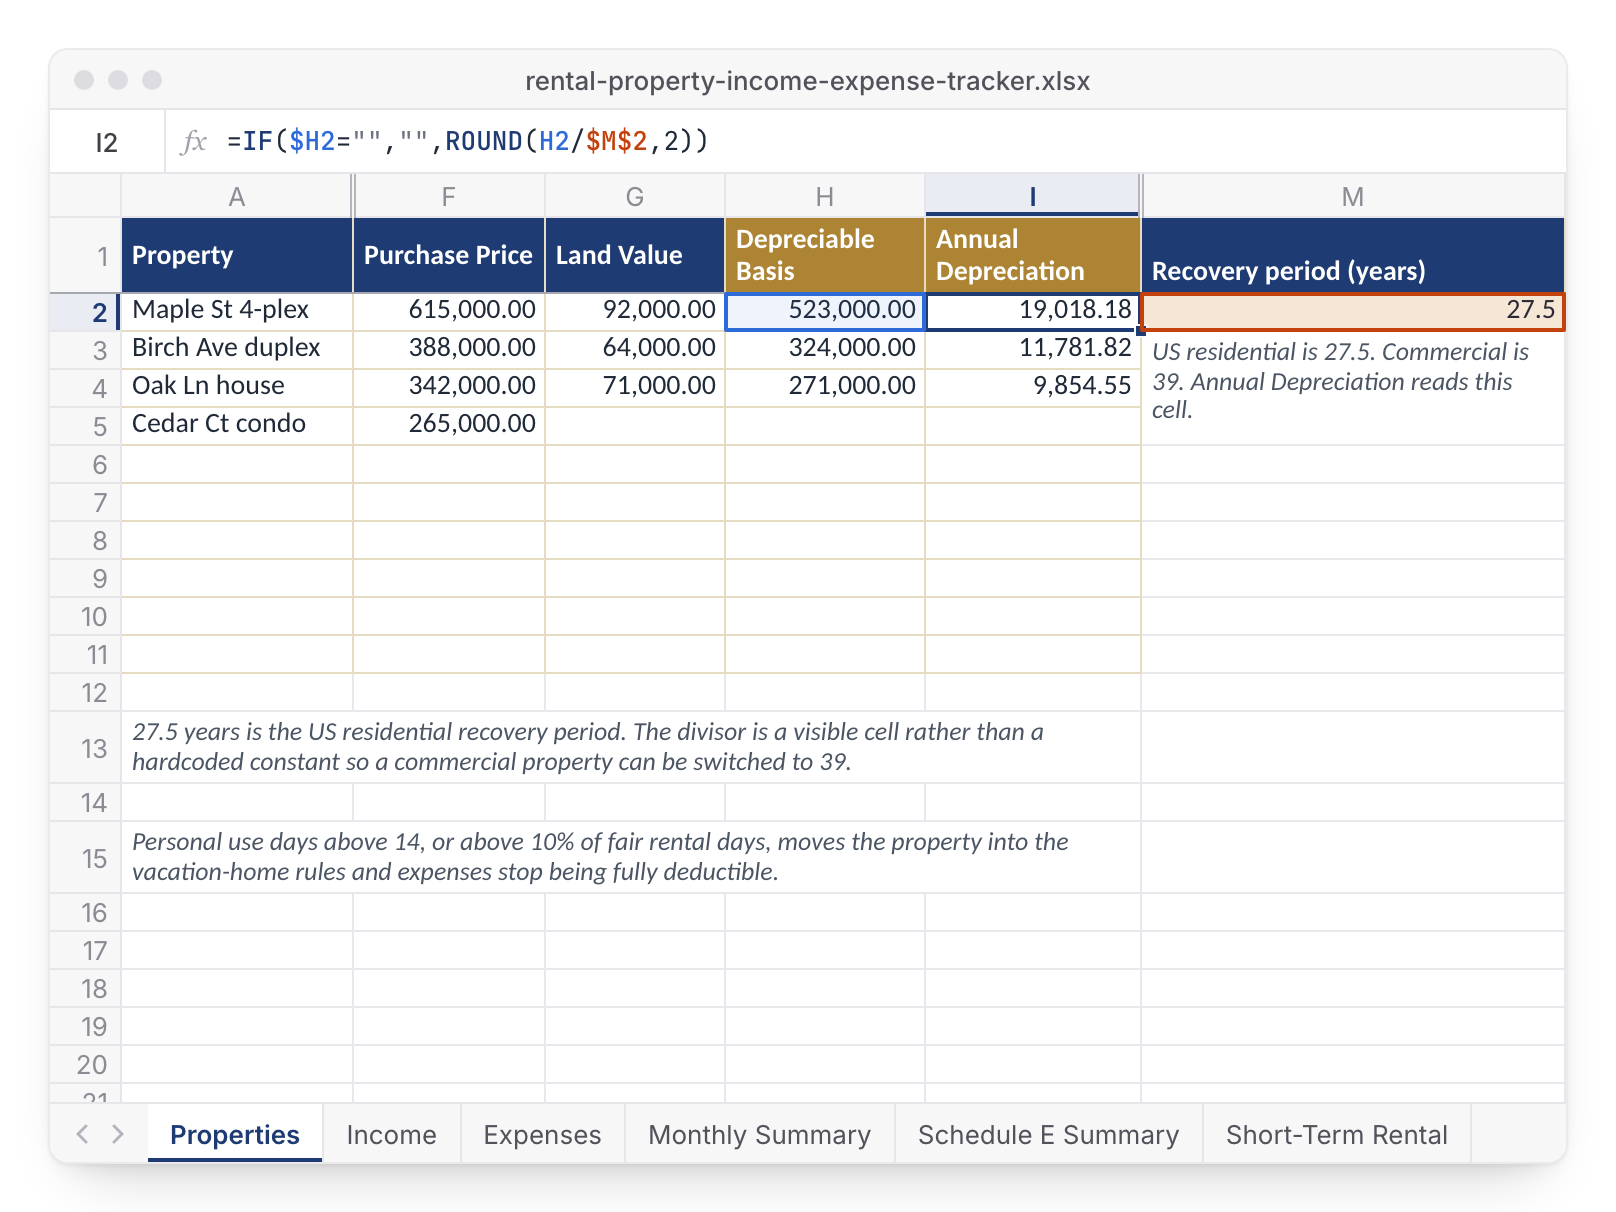Select cell Oak Ln house

(237, 387)
